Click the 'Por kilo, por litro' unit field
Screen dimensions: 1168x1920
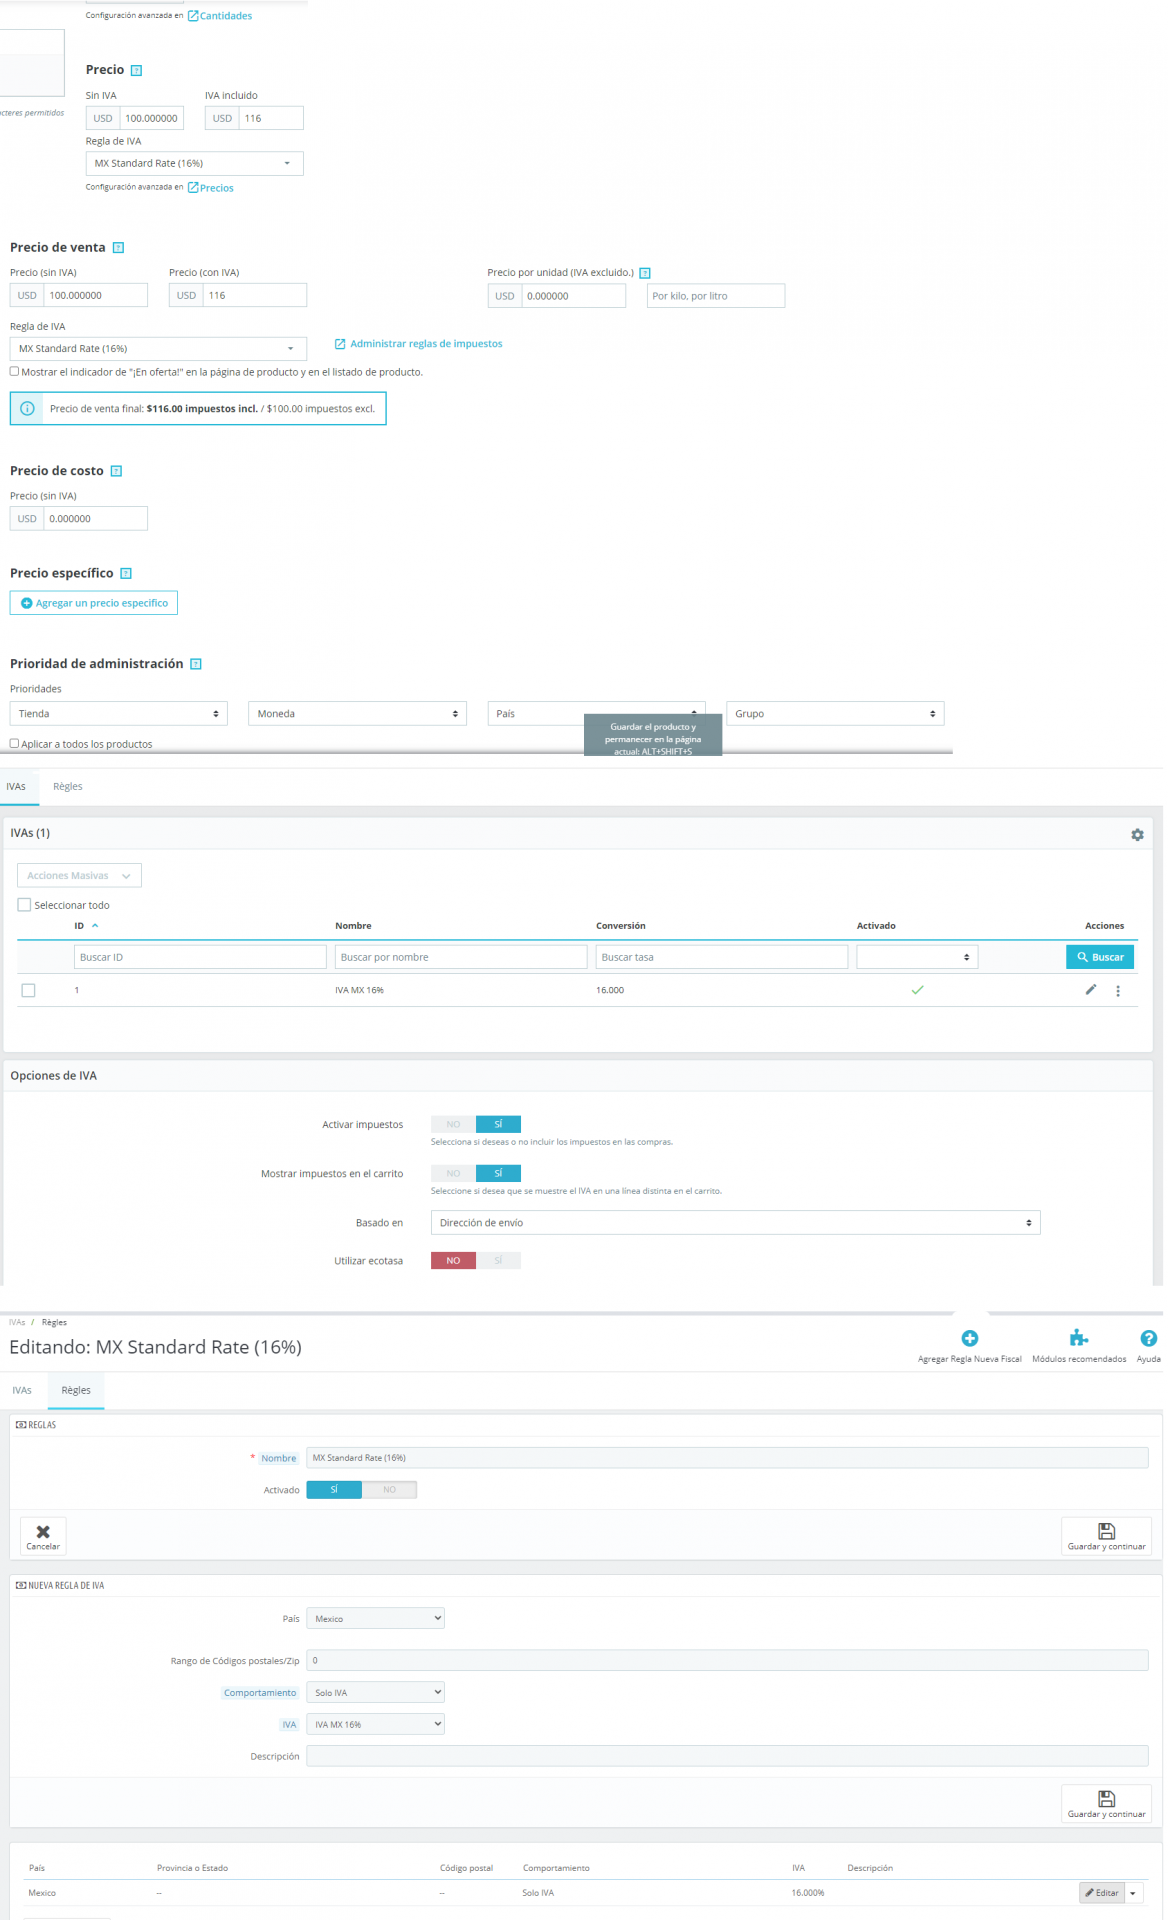(716, 296)
